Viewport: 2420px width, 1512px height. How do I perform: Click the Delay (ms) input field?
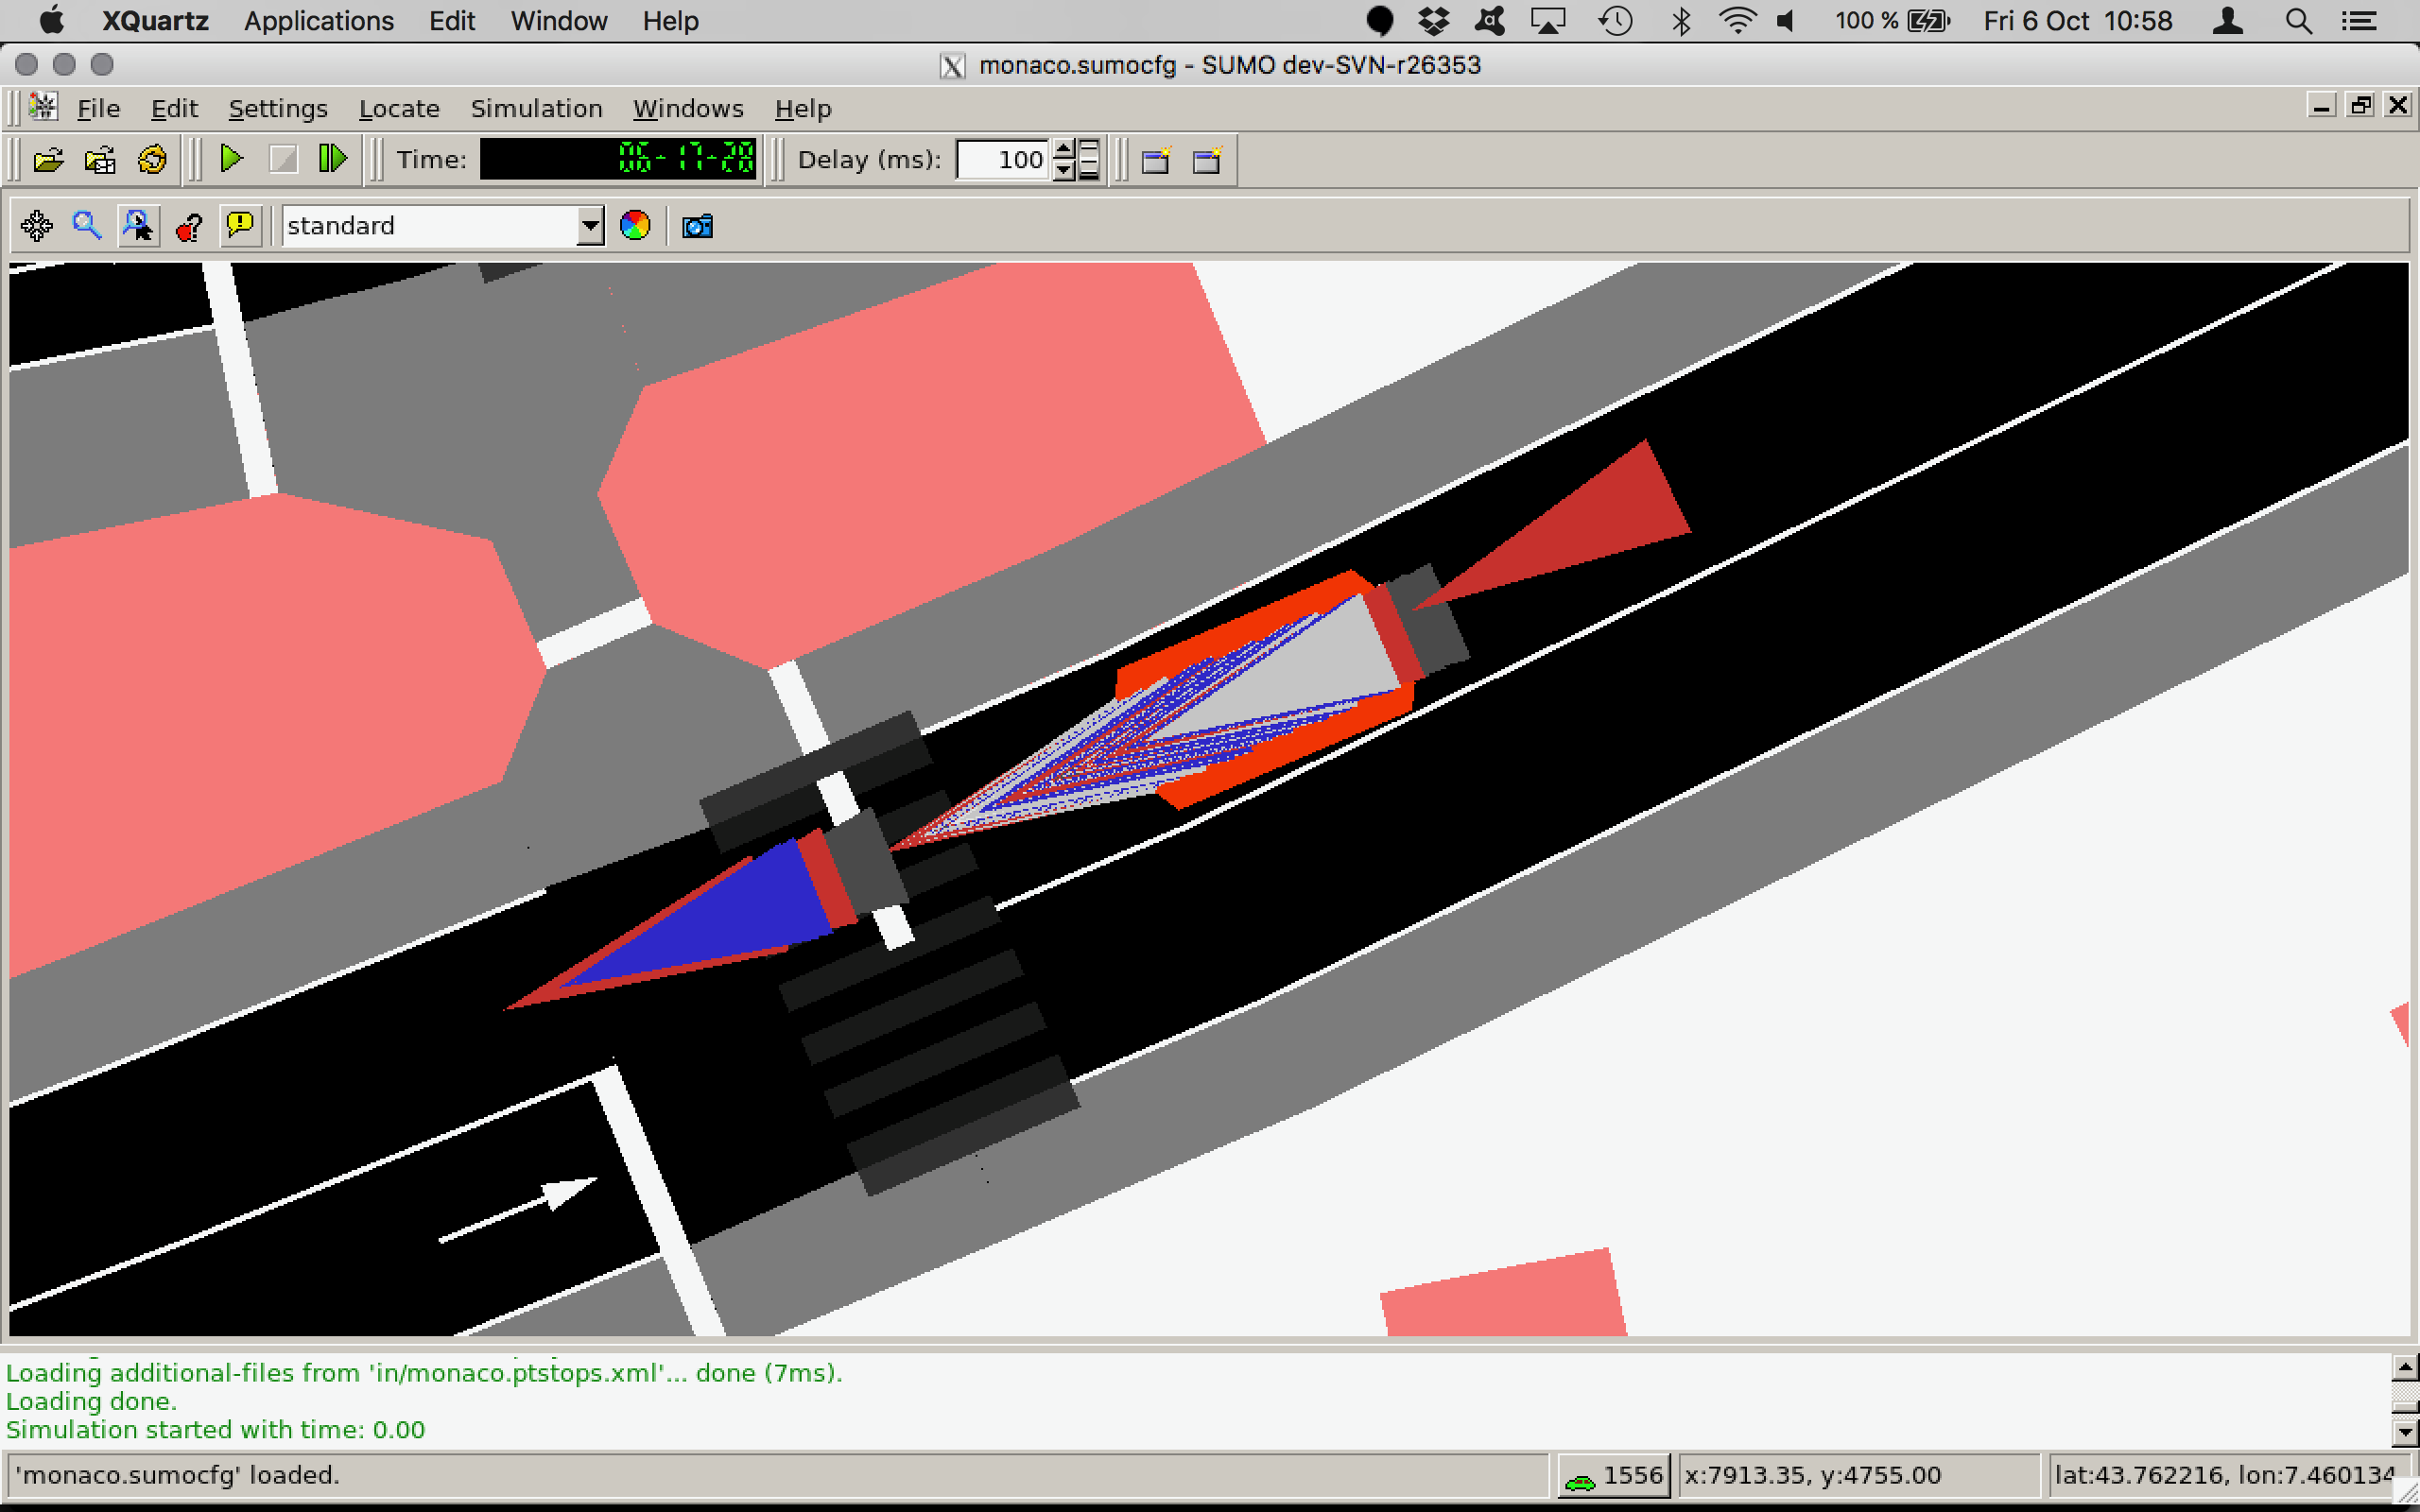pyautogui.click(x=1002, y=160)
